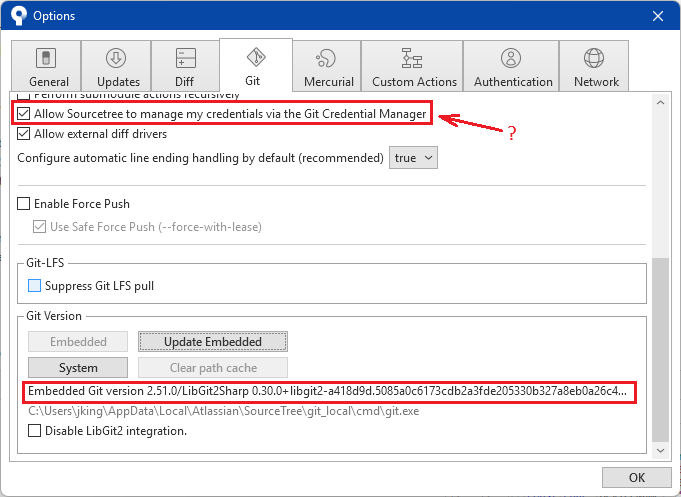Click the Git-LFS group label
The image size is (681, 497).
(x=45, y=263)
